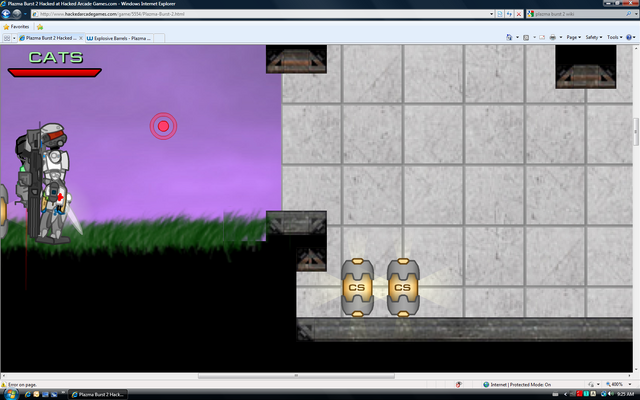Expand the tab list dropdown arrow
The width and height of the screenshot is (640, 400).
pyautogui.click(x=14, y=38)
